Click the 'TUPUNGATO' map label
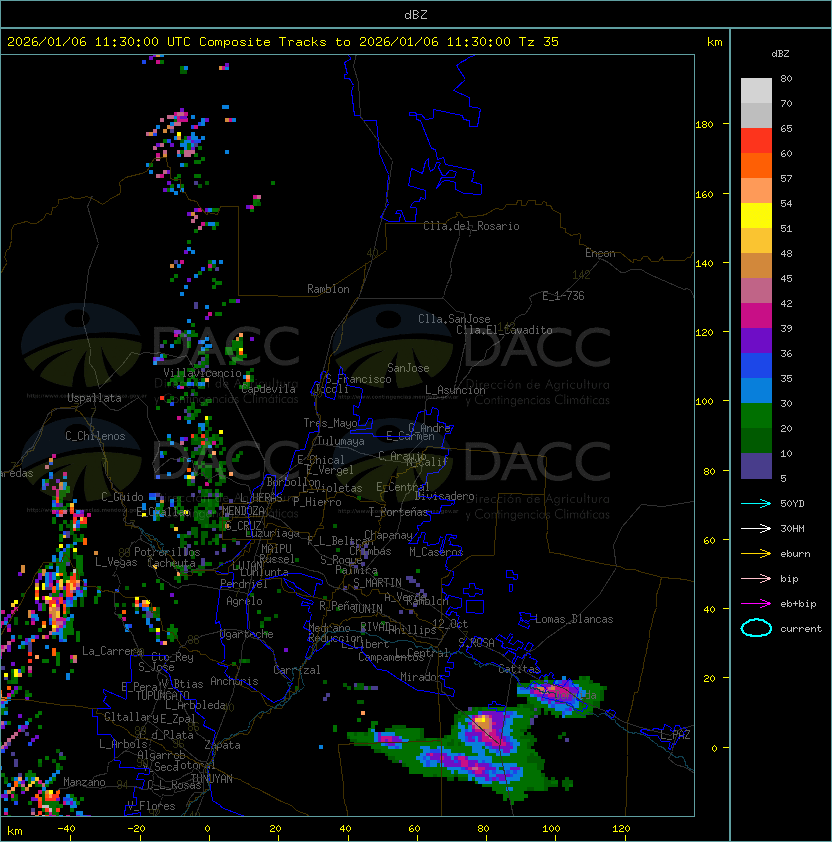 (162, 695)
